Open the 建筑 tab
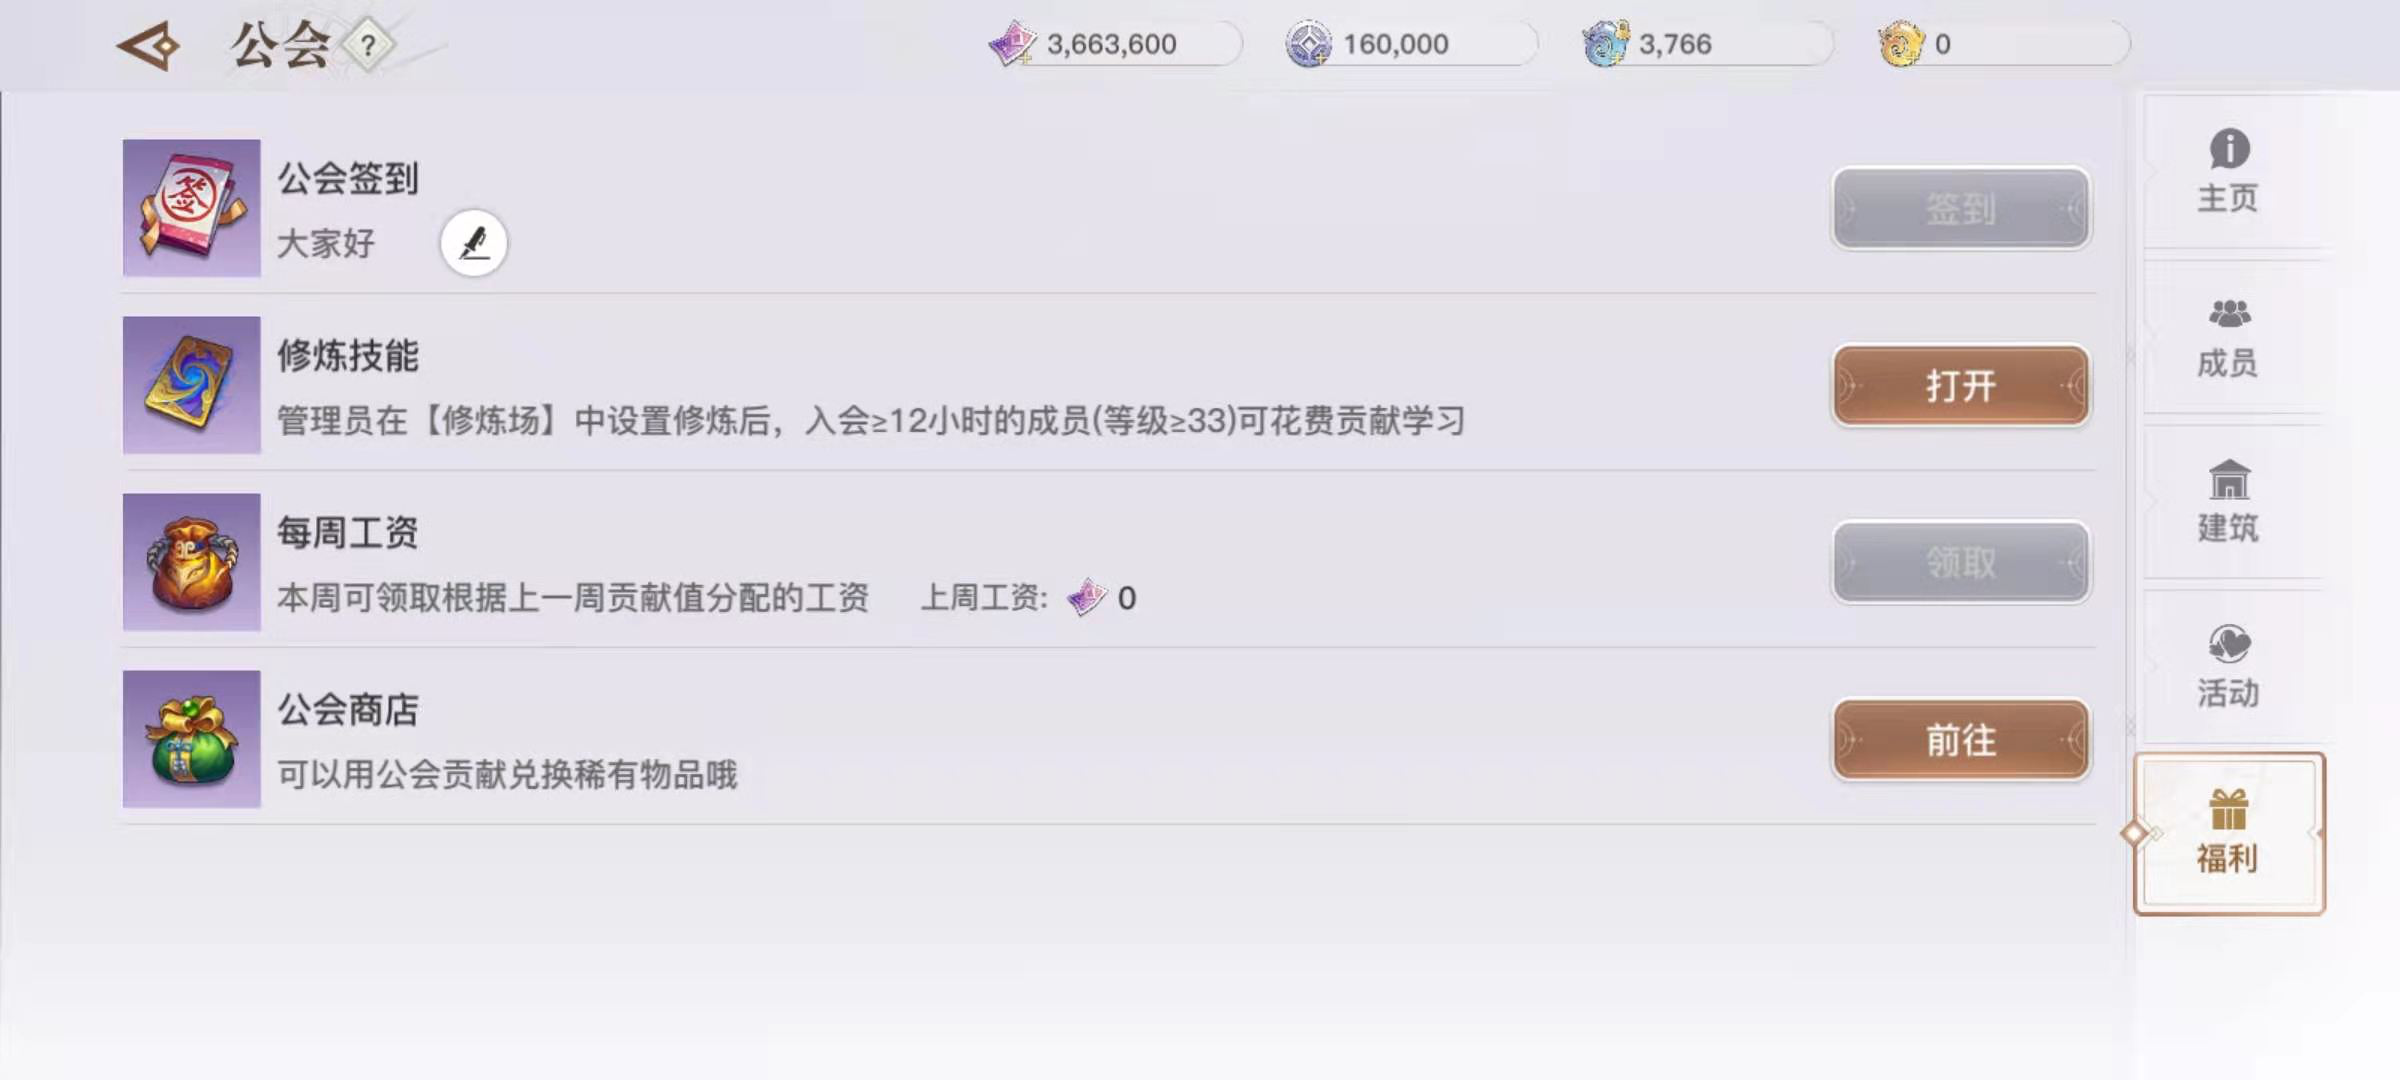 [2229, 502]
